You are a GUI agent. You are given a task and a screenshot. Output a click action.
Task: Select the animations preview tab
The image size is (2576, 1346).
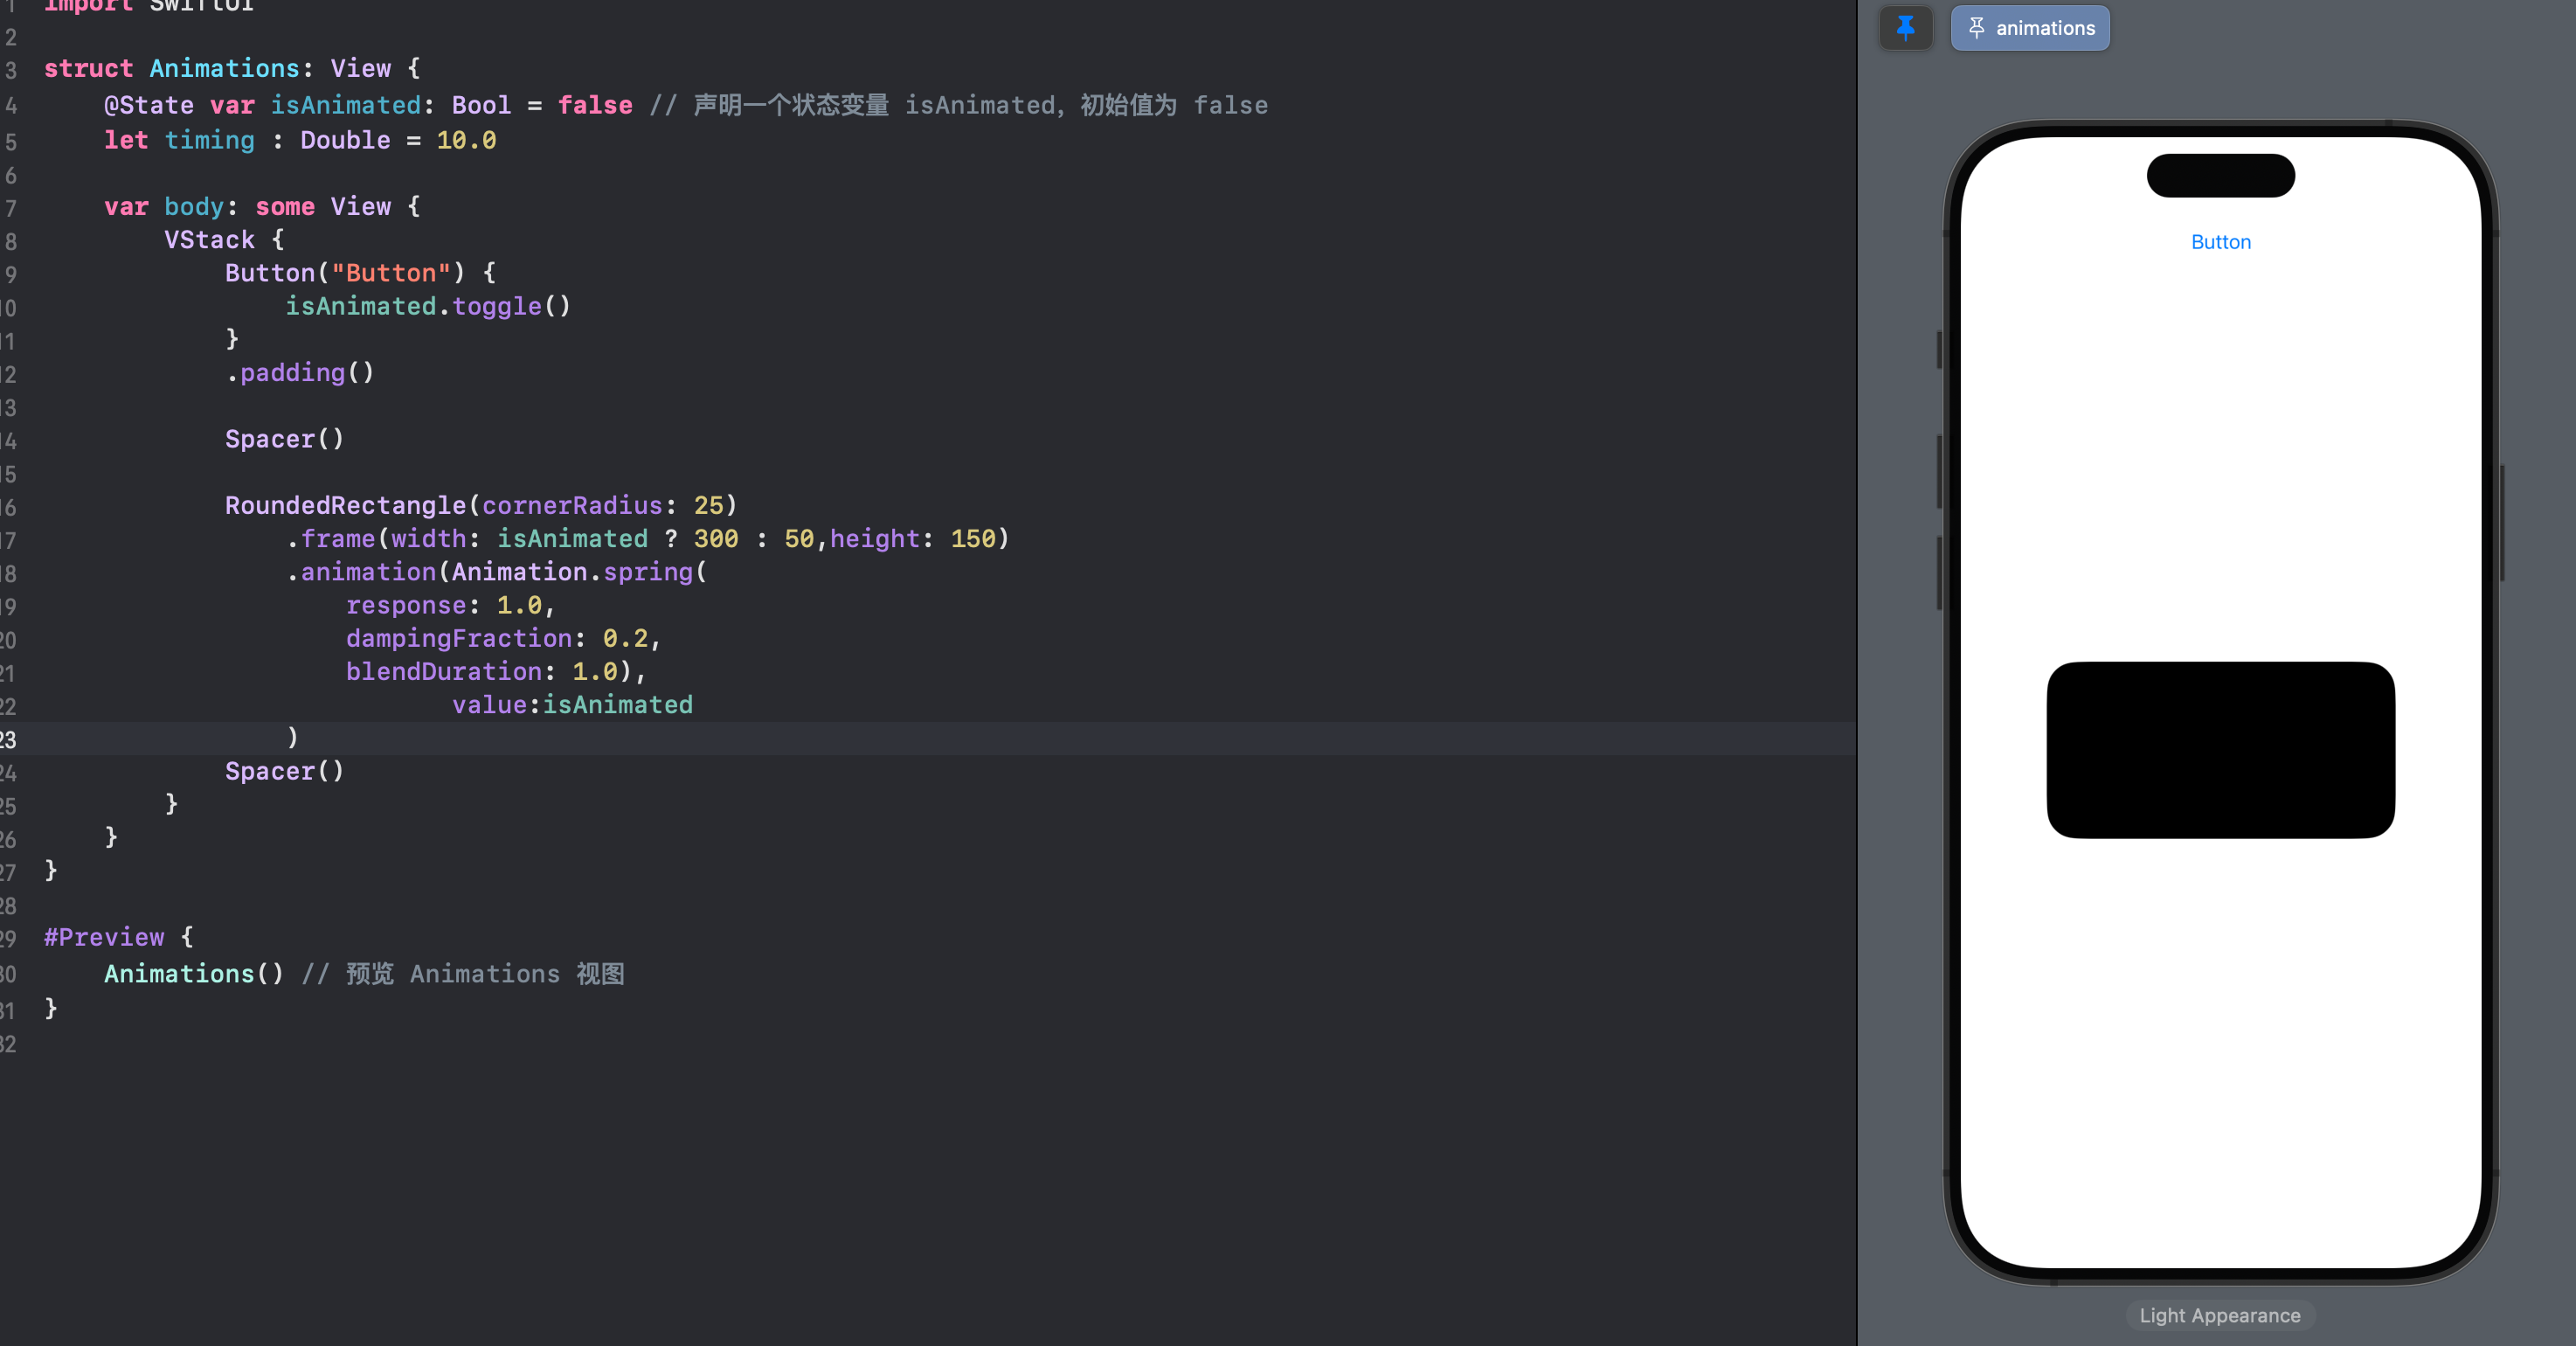[2030, 28]
